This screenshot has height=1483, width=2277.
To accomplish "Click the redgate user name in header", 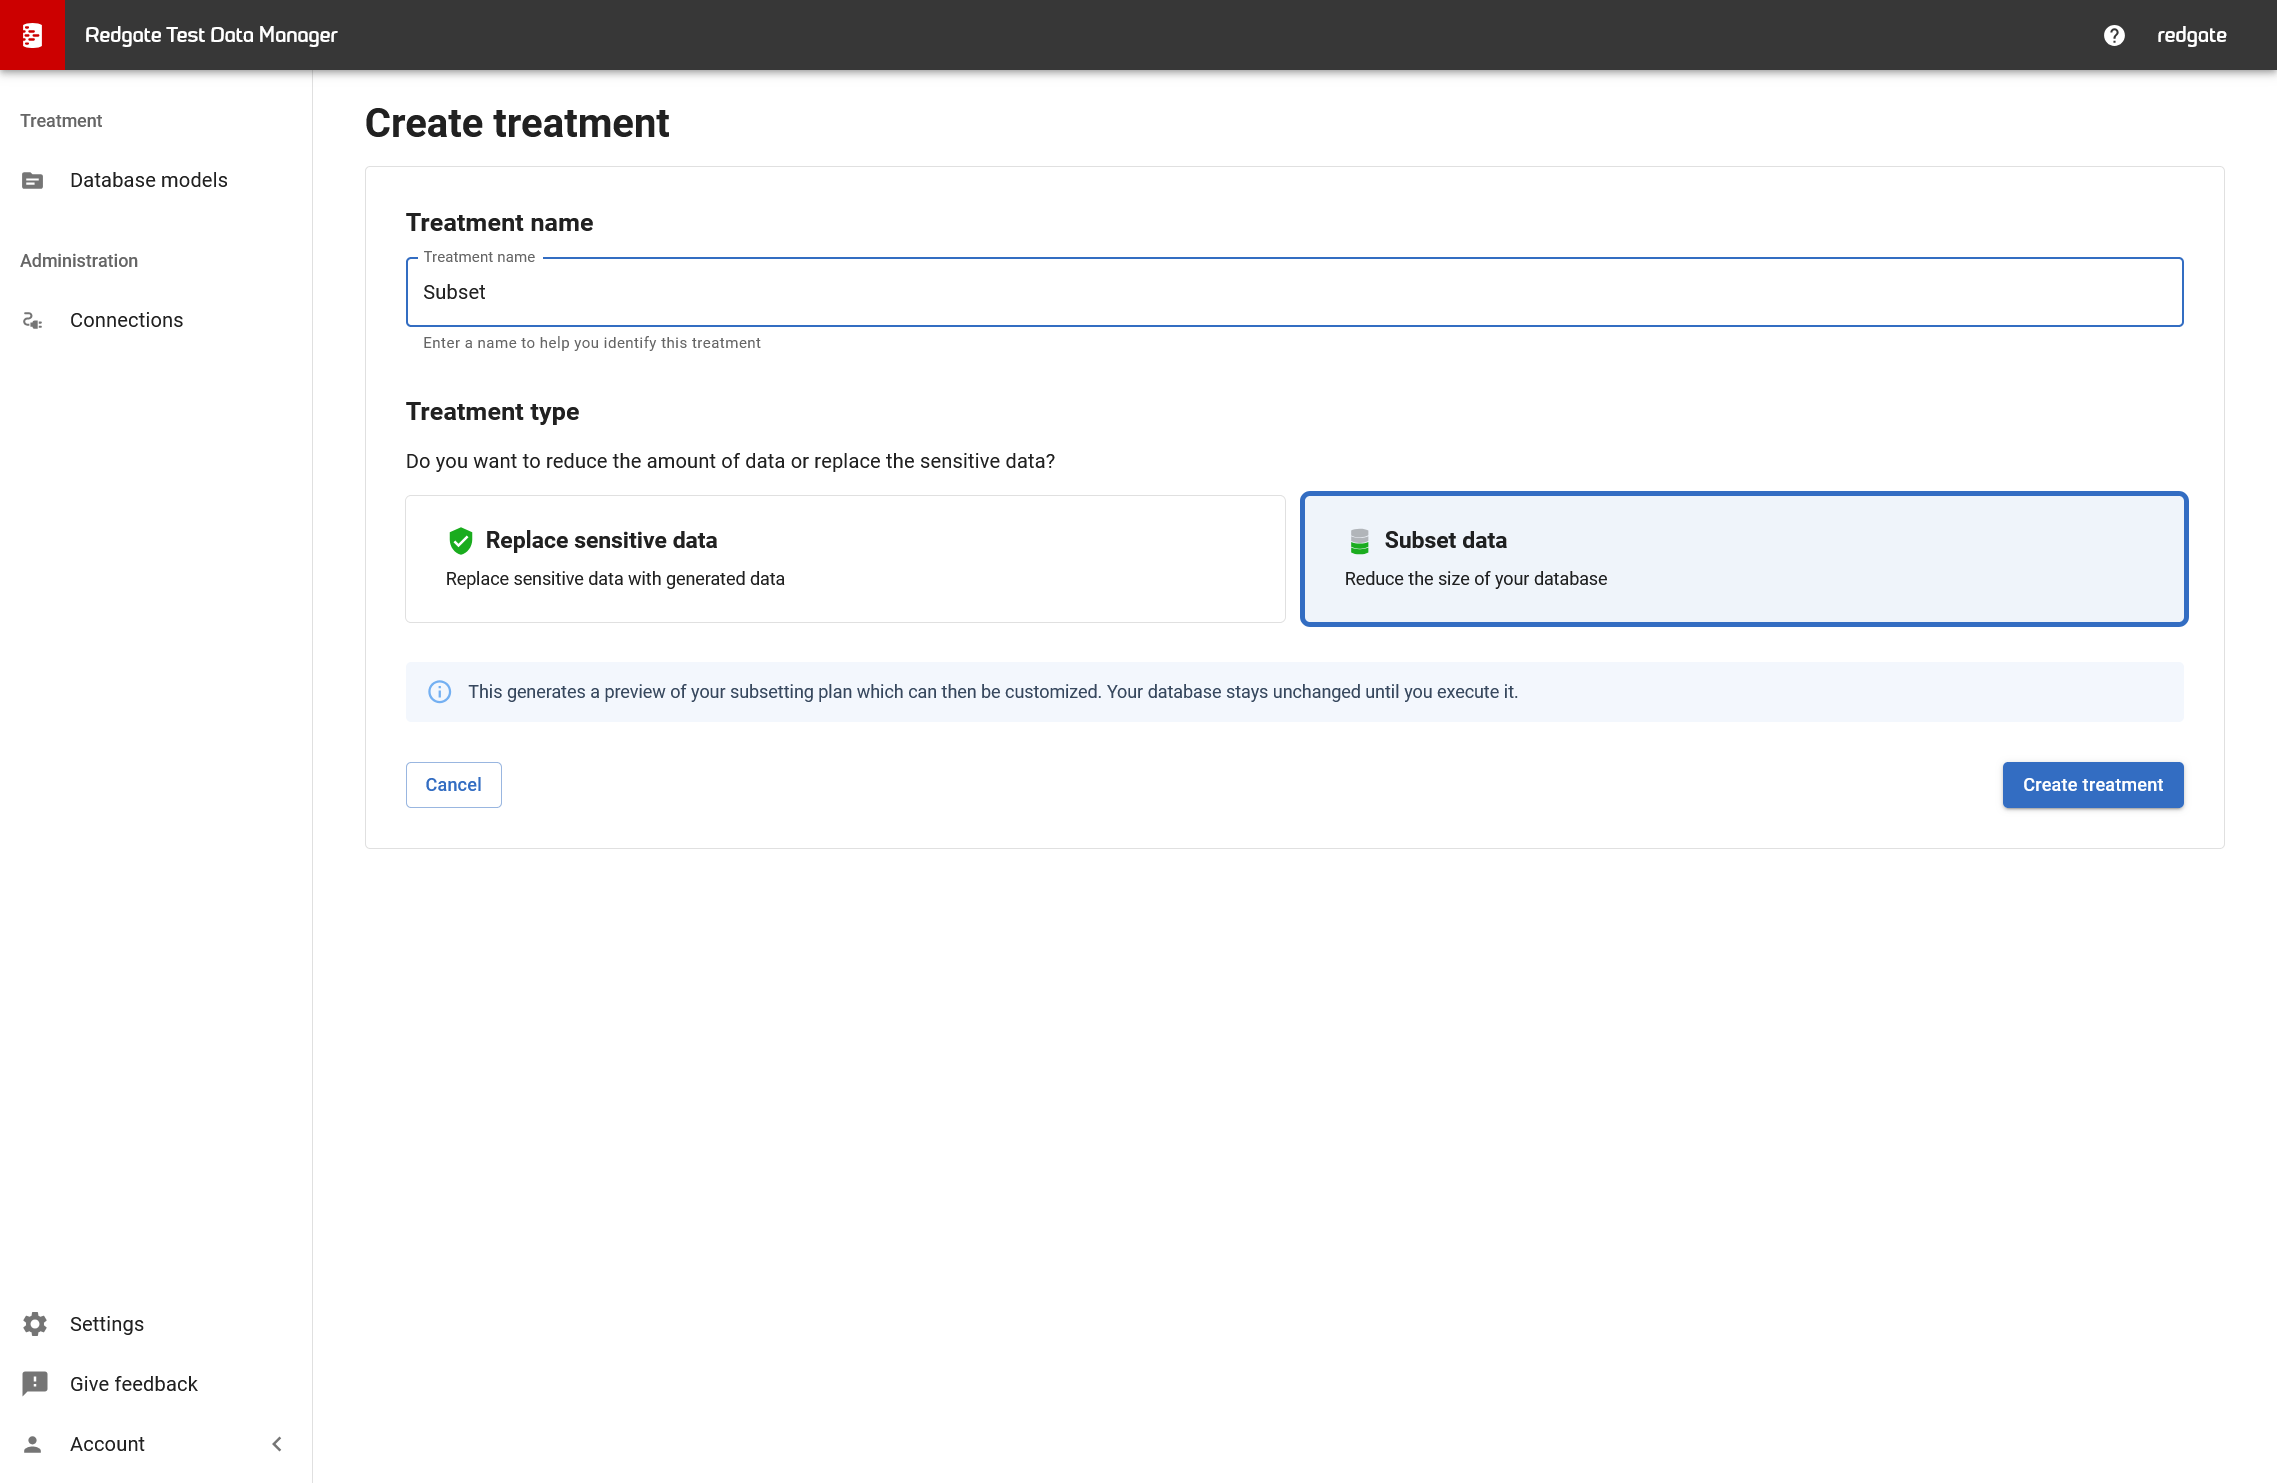I will (x=2191, y=35).
